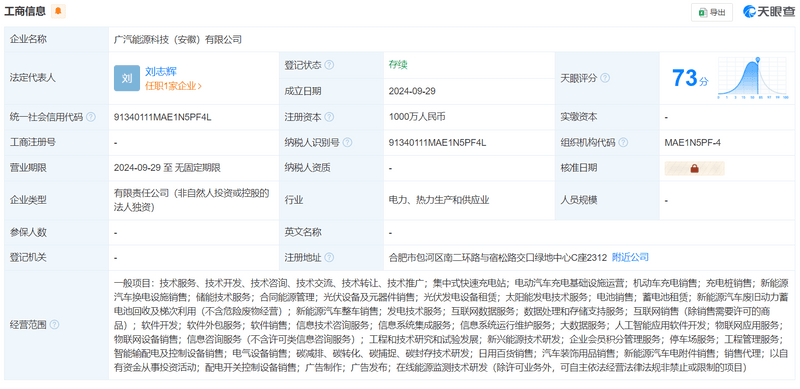Click the orange bell alert icon

pos(58,11)
